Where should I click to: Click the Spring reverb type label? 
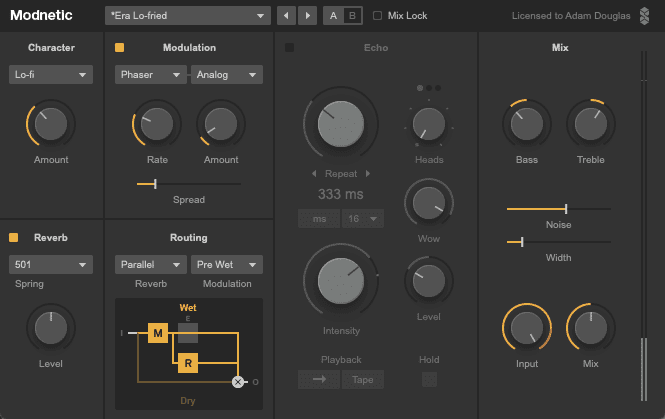[29, 284]
